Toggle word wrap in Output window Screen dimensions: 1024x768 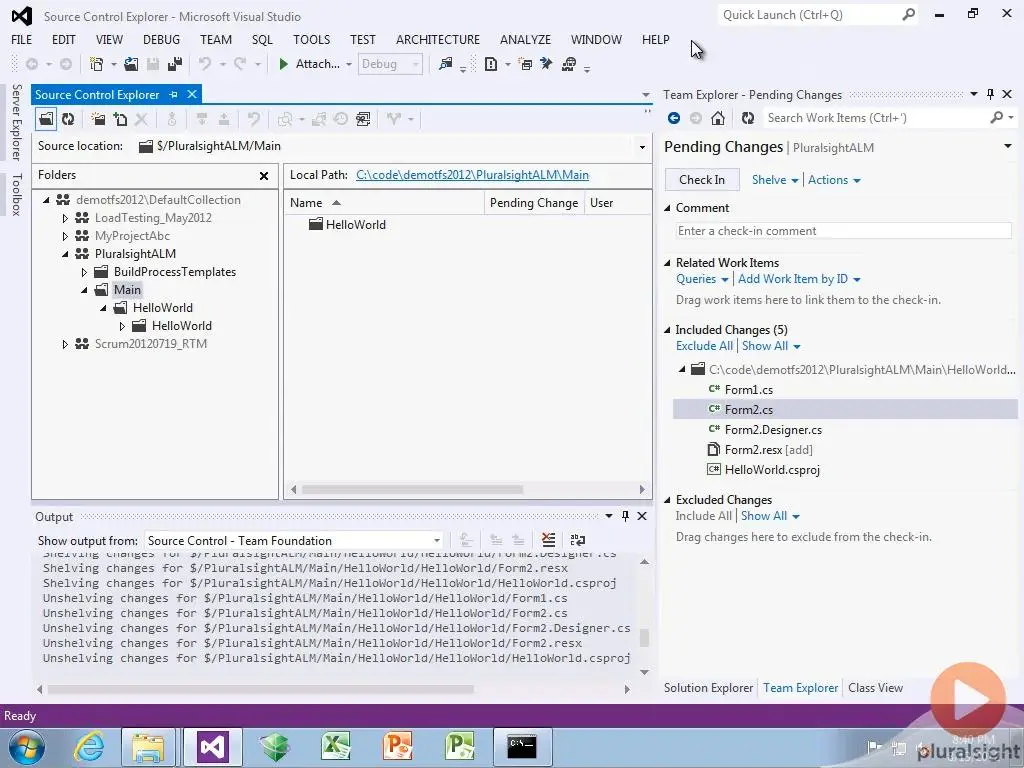point(578,540)
